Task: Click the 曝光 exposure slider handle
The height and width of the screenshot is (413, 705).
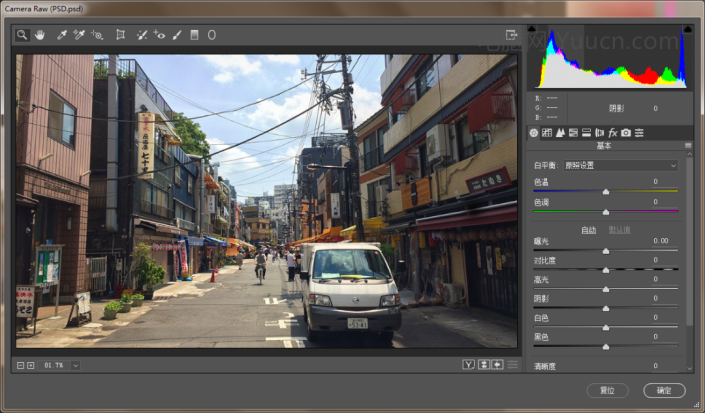Action: coord(605,251)
